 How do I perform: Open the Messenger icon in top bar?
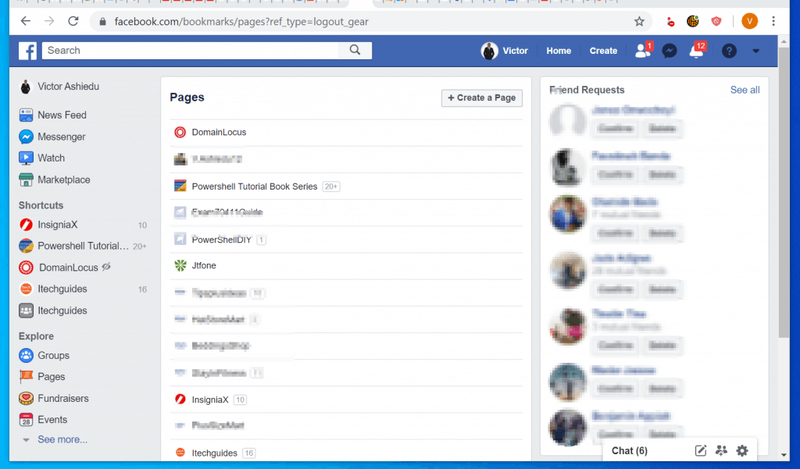pyautogui.click(x=669, y=51)
